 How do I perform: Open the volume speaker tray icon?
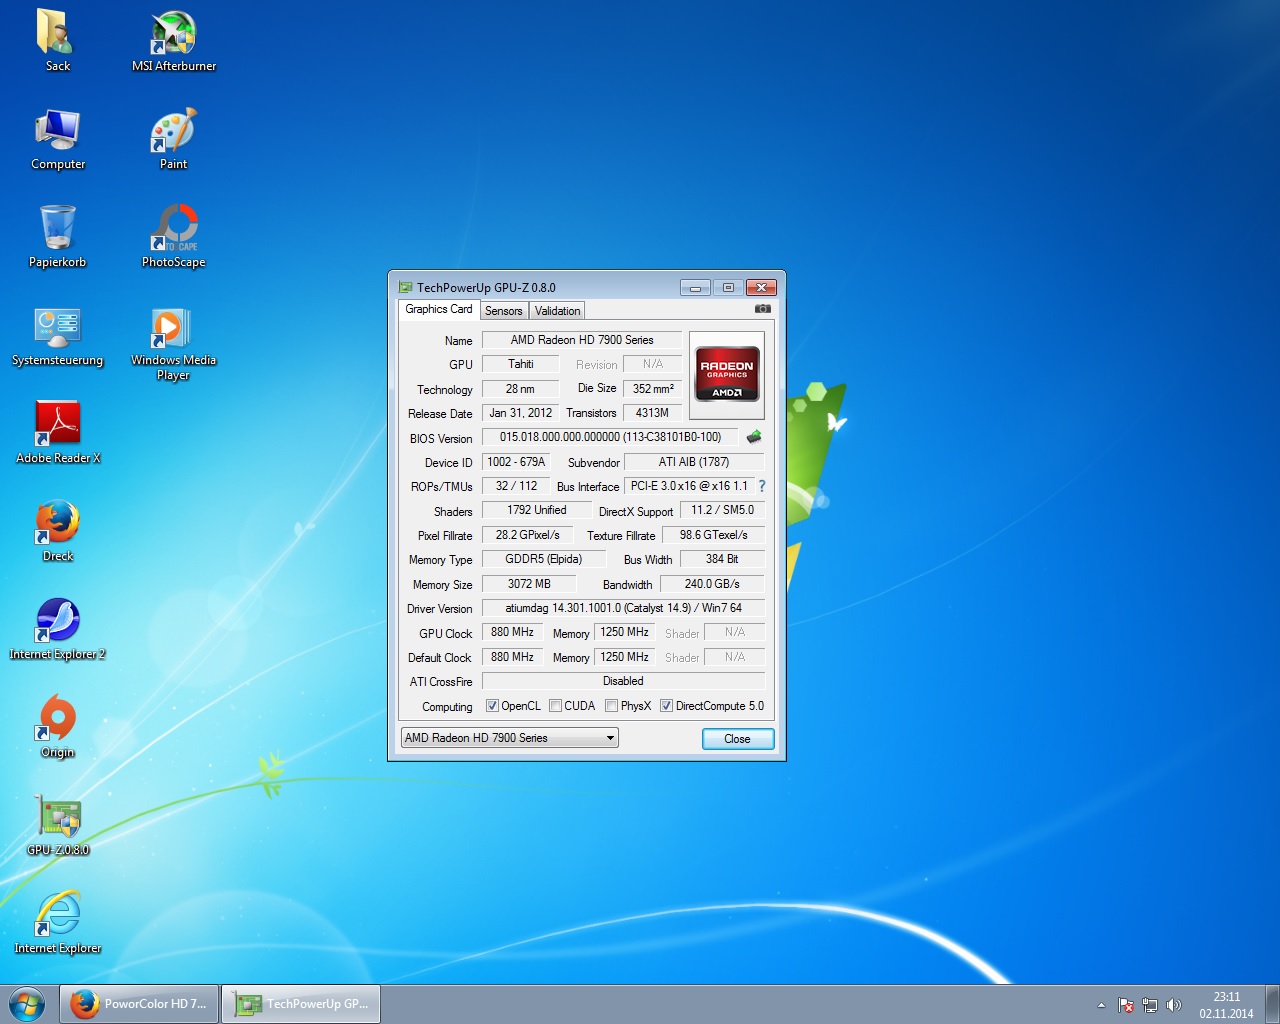[x=1174, y=1005]
